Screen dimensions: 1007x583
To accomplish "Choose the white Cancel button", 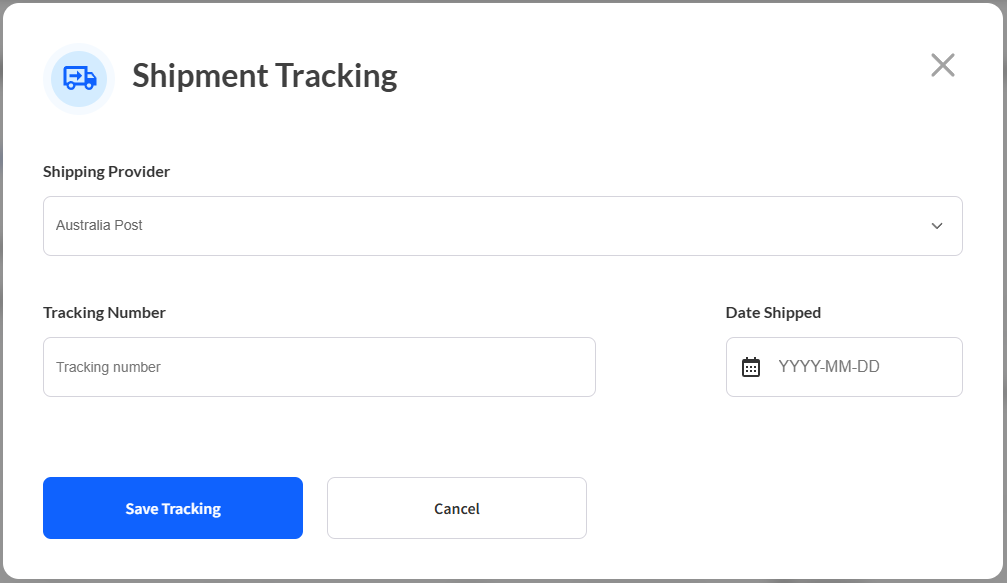I will (x=457, y=508).
